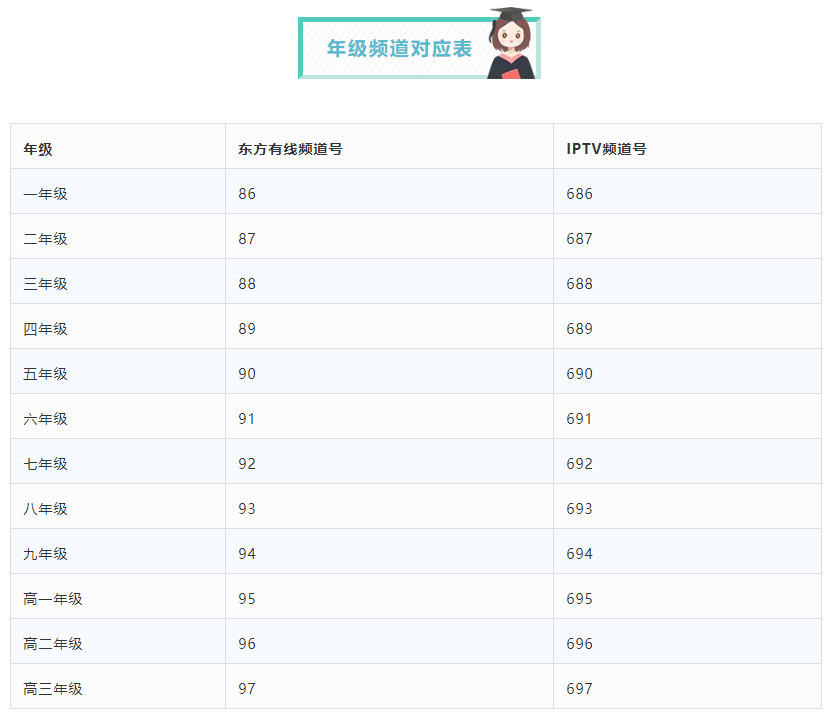The width and height of the screenshot is (839, 727).
Task: Click the 六年级 row label
Action: (x=45, y=419)
